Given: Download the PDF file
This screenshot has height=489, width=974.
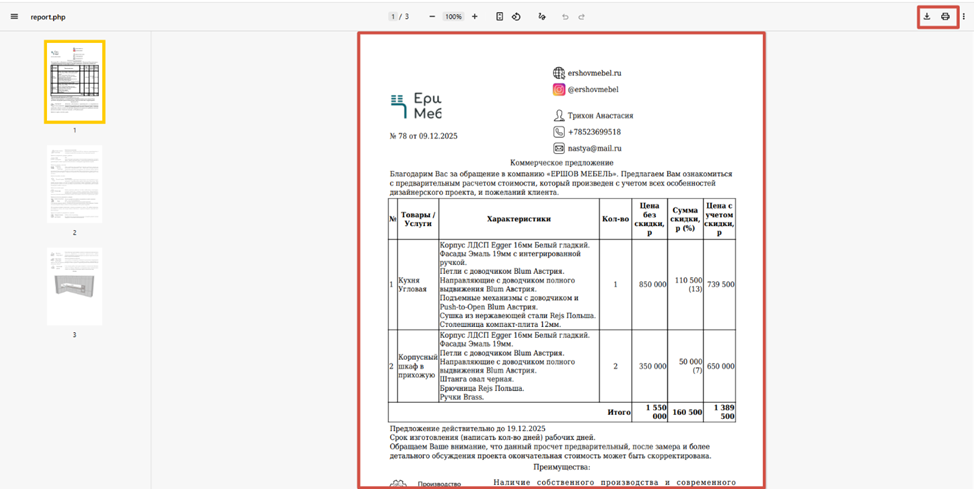Looking at the screenshot, I should [x=927, y=17].
